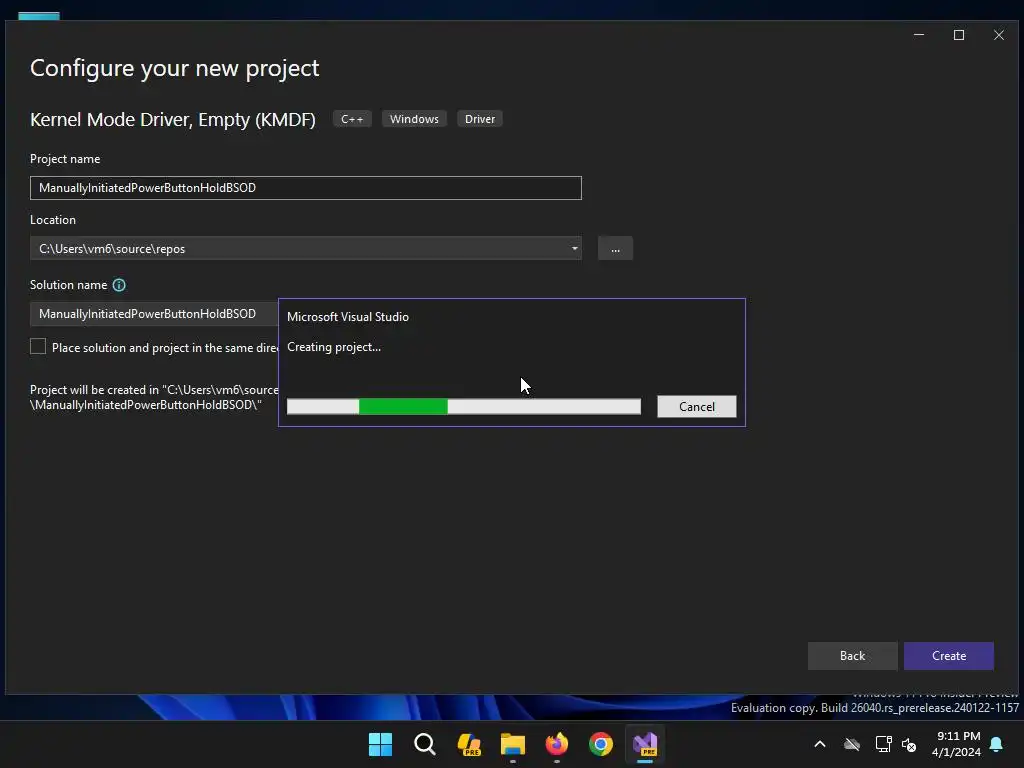Click the Configure your new project heading
This screenshot has width=1024, height=768.
[174, 68]
